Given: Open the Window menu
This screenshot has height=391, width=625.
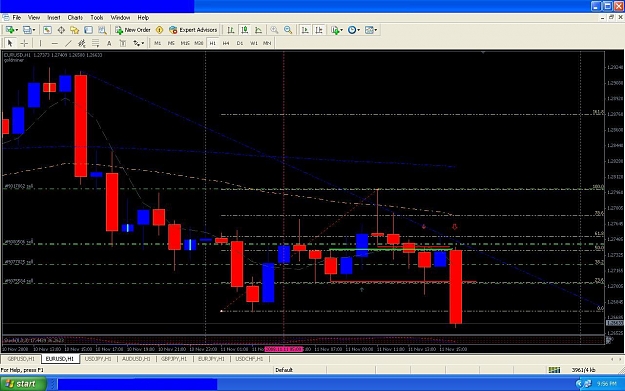Looking at the screenshot, I should point(120,18).
